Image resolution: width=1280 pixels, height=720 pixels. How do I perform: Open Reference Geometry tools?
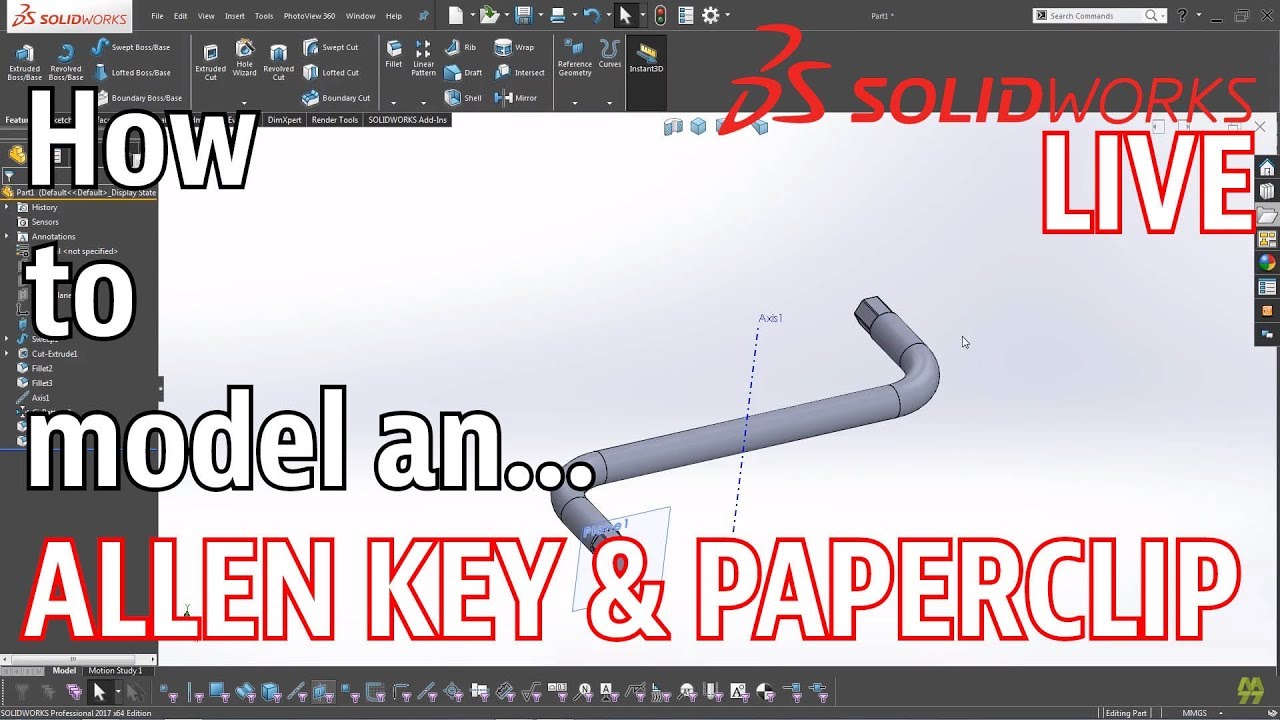point(575,58)
